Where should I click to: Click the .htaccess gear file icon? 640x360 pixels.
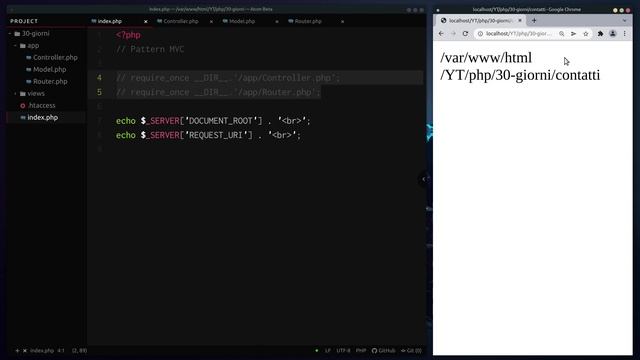22,105
